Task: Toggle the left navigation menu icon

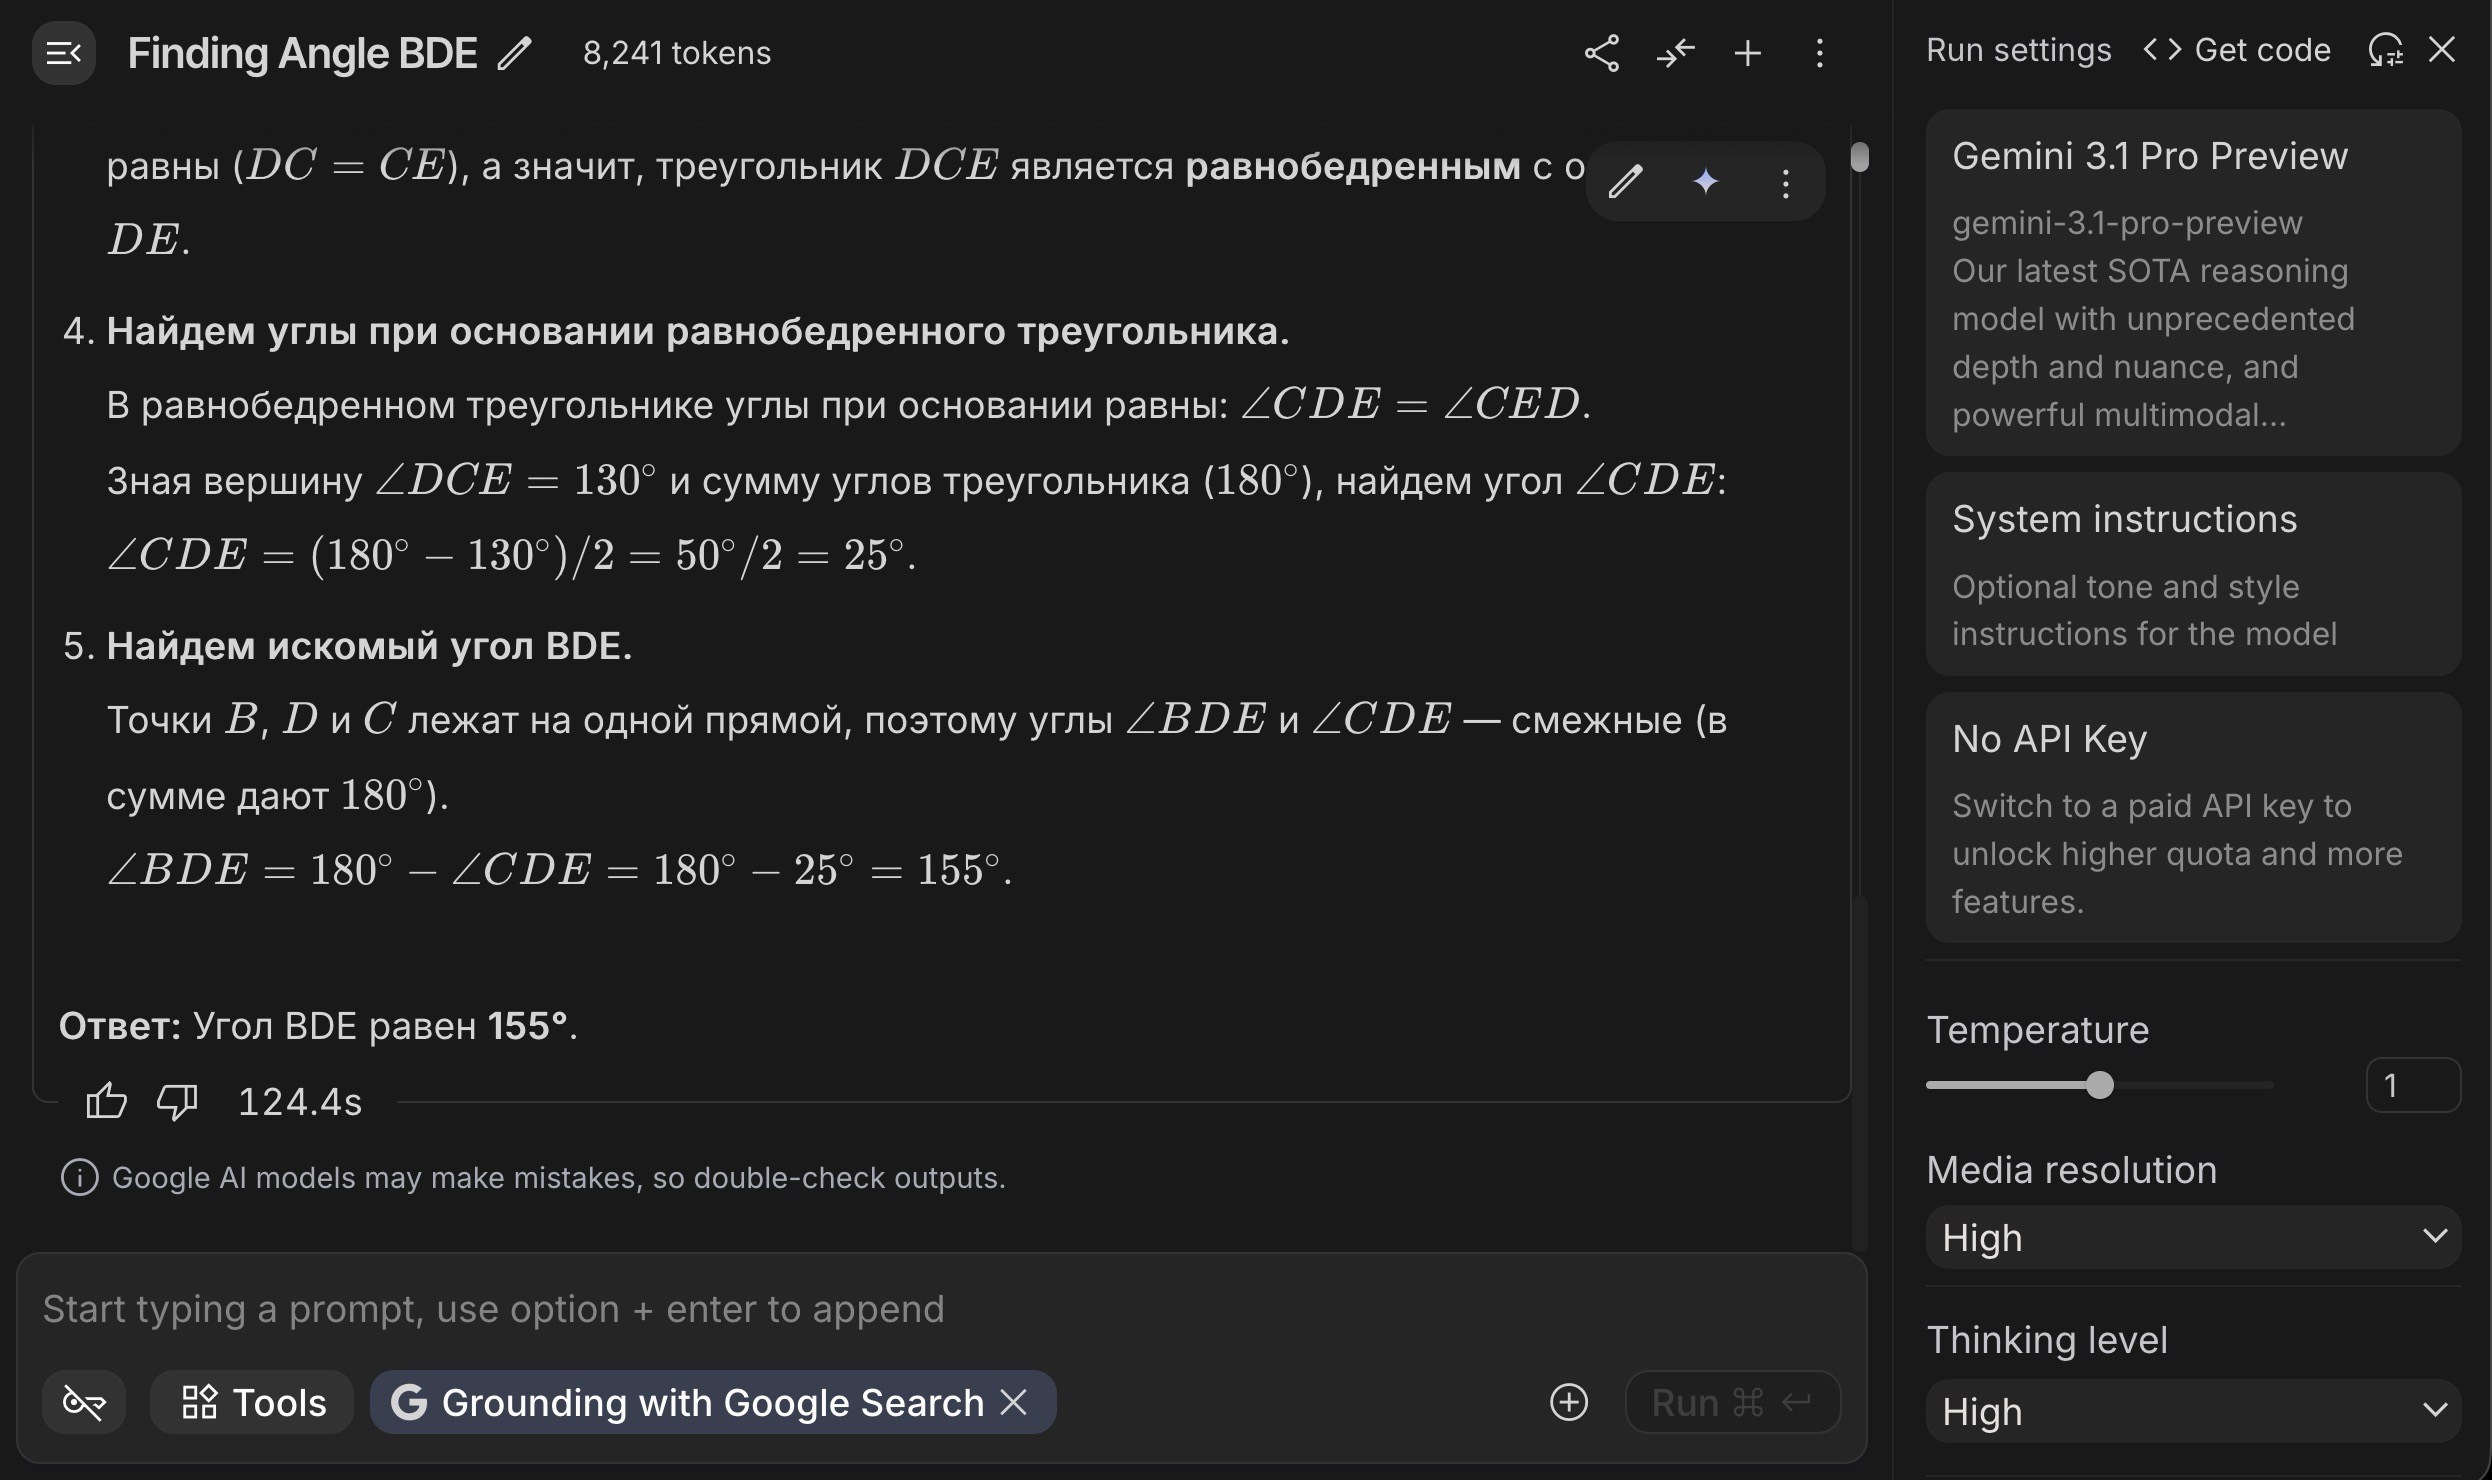Action: [64, 53]
